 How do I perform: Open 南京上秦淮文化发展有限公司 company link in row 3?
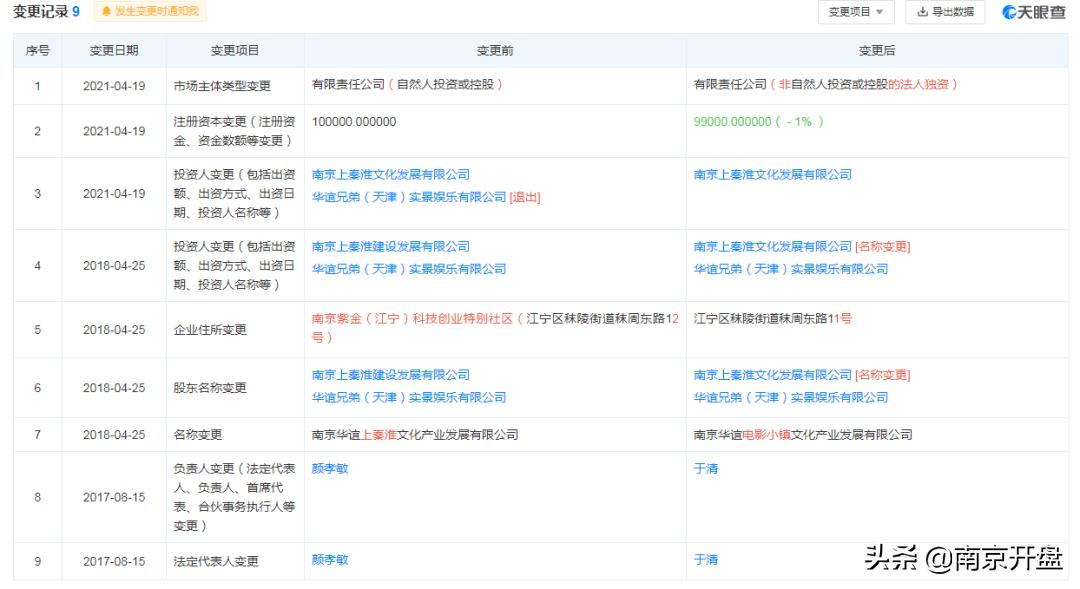pos(393,174)
